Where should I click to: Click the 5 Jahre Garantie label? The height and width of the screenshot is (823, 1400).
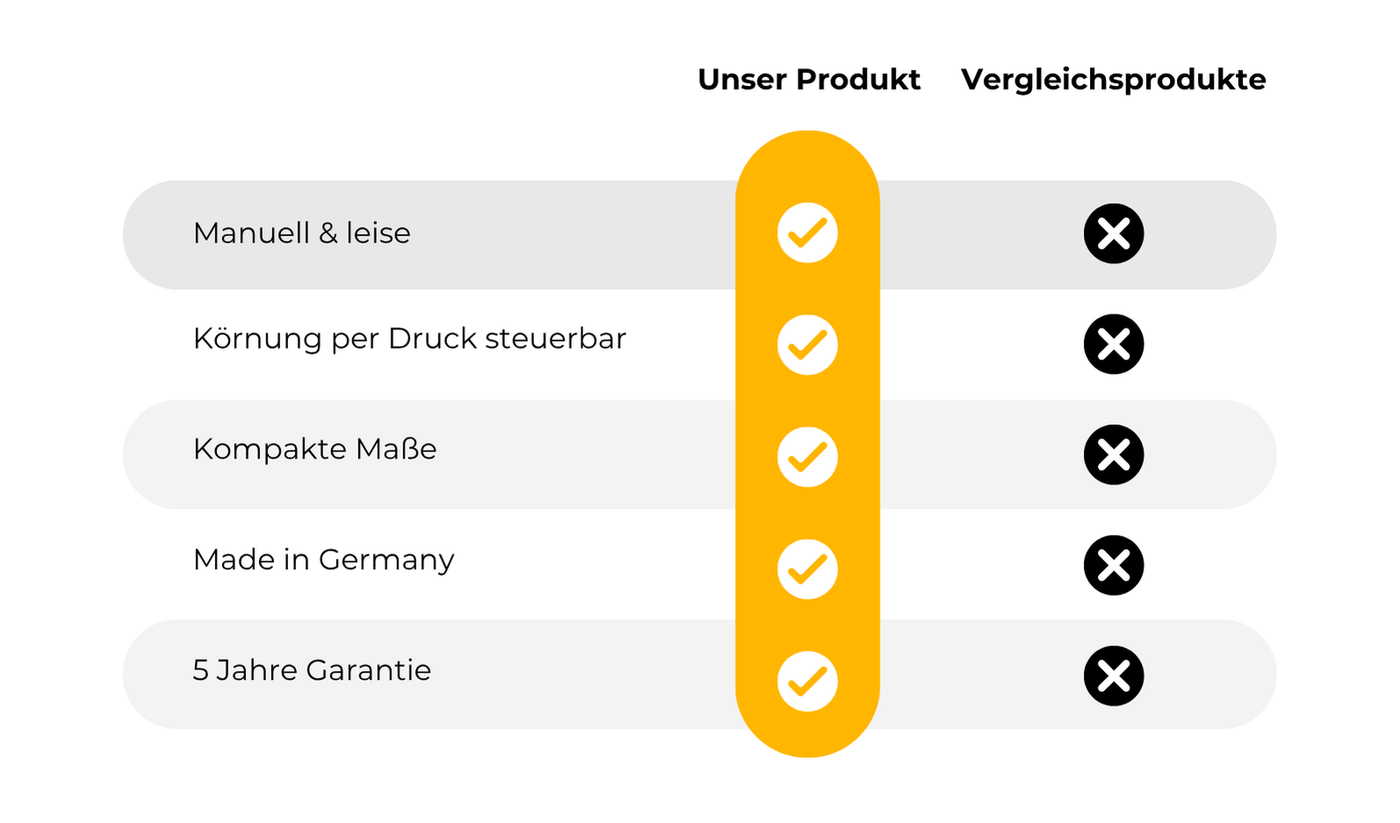point(311,670)
